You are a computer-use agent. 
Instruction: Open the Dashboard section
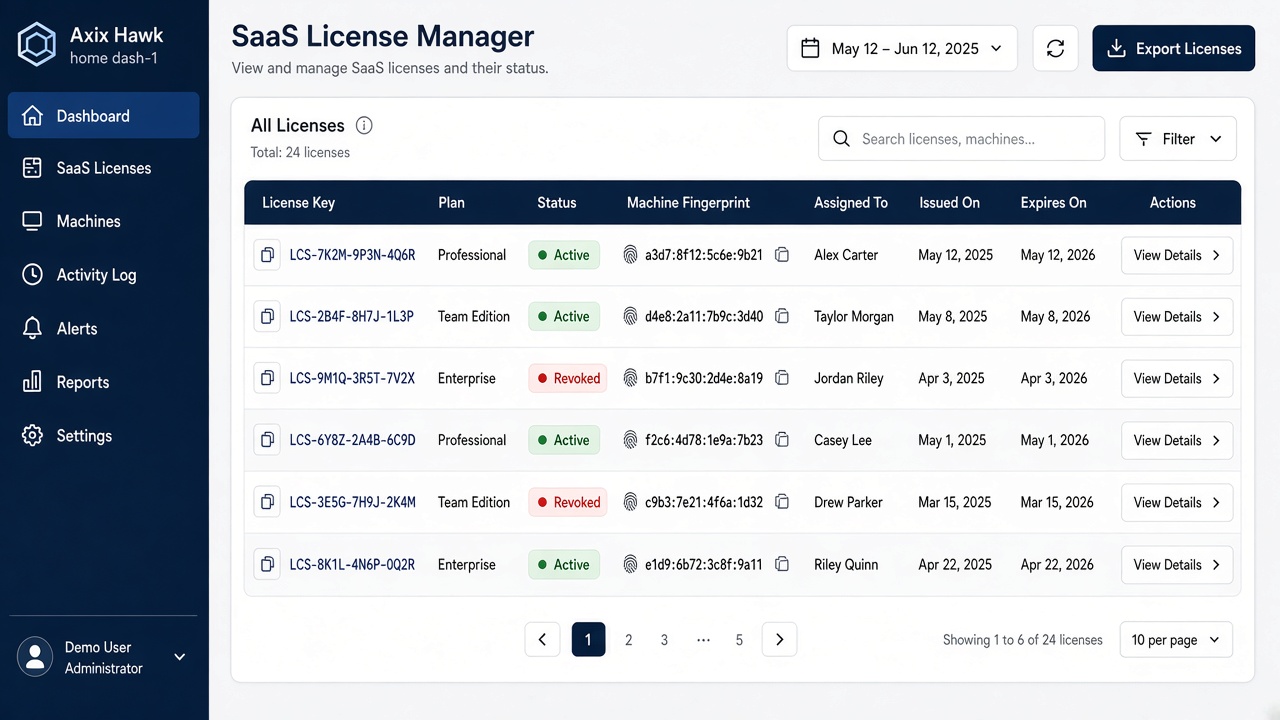click(x=104, y=116)
